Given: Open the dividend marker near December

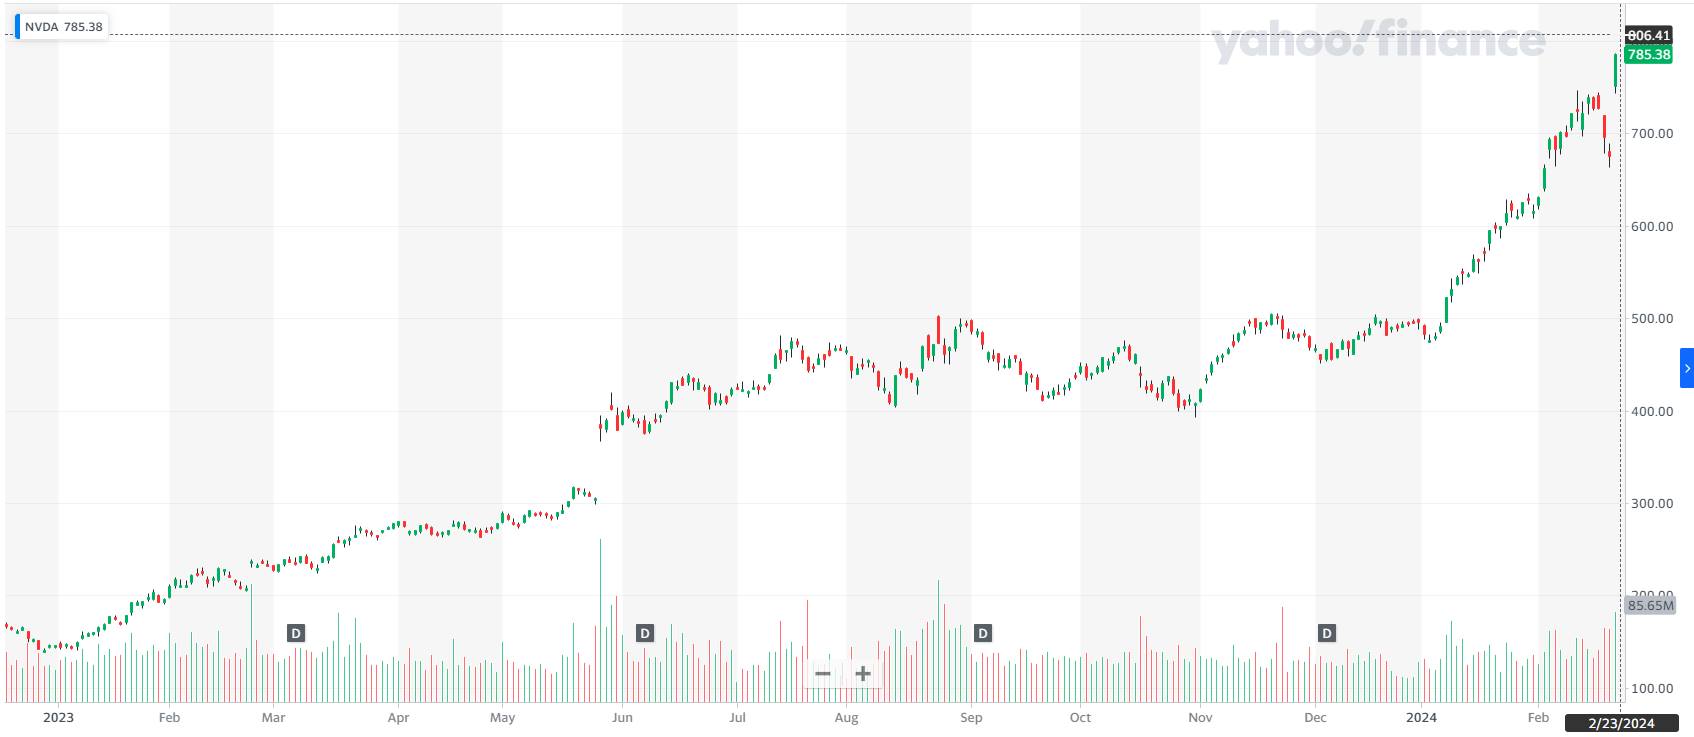Looking at the screenshot, I should [1327, 633].
